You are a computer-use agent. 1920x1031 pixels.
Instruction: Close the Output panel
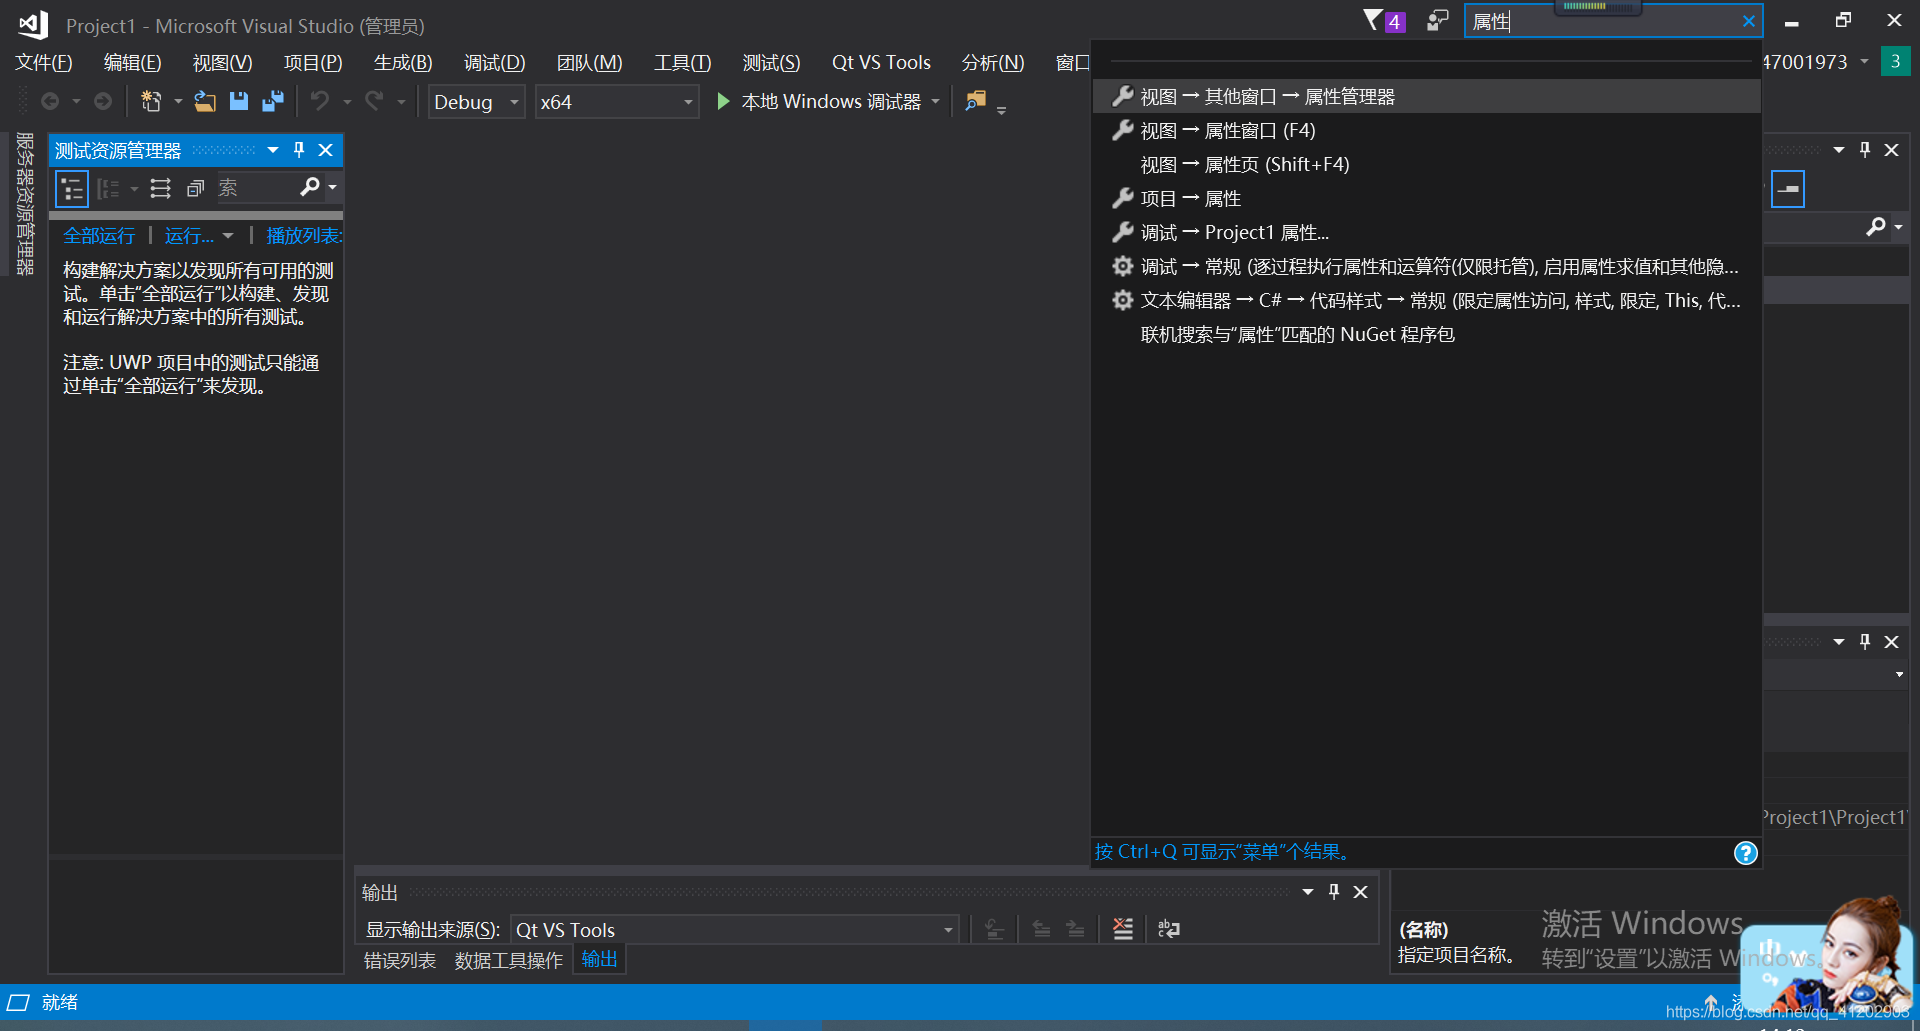1361,892
